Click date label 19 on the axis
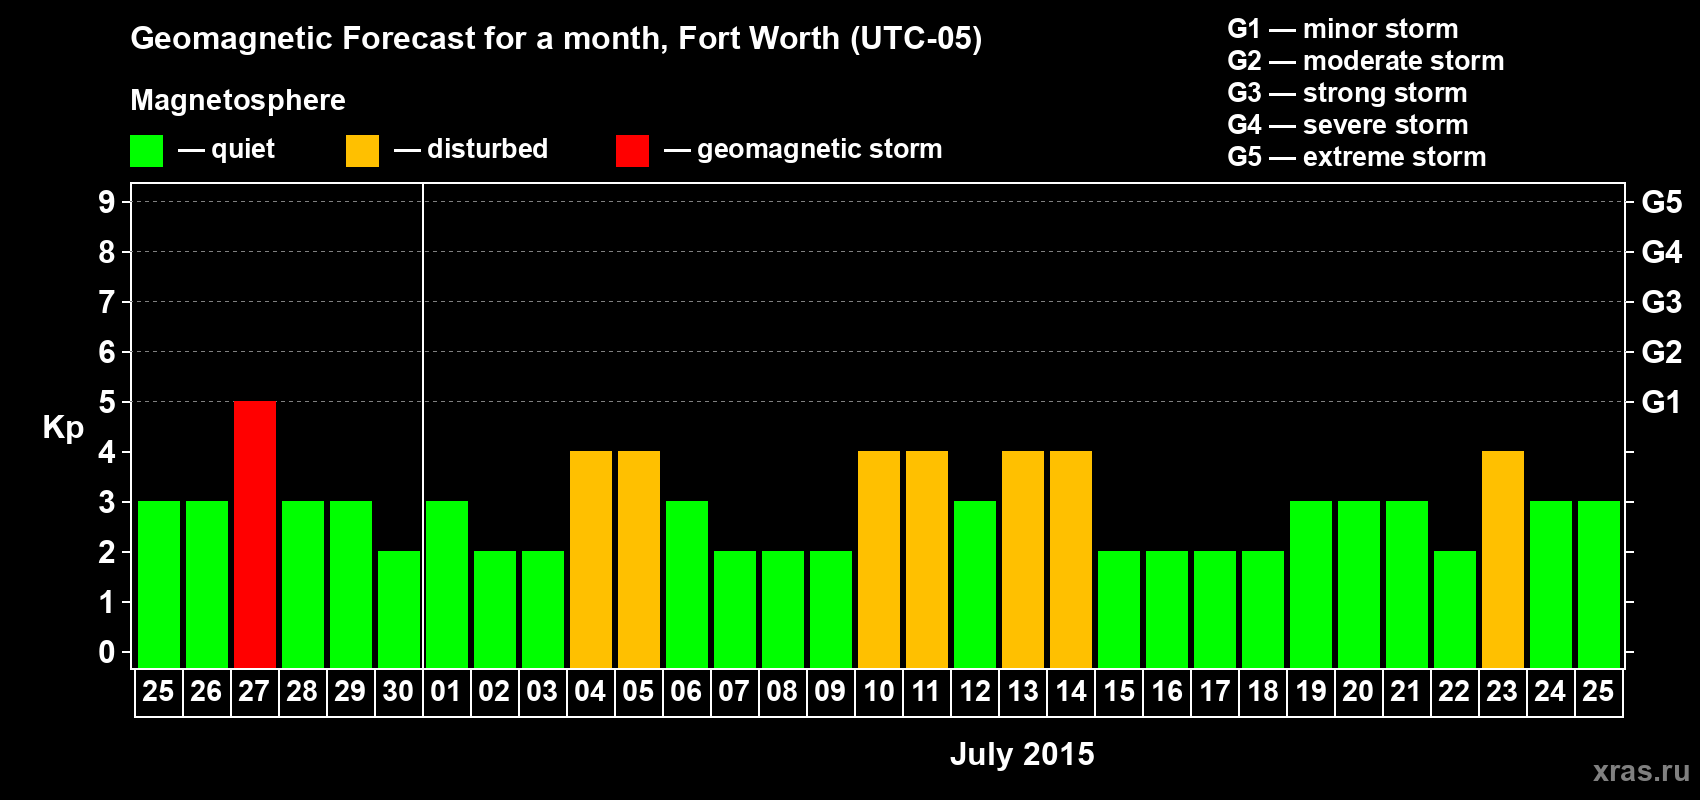 coord(1311,692)
